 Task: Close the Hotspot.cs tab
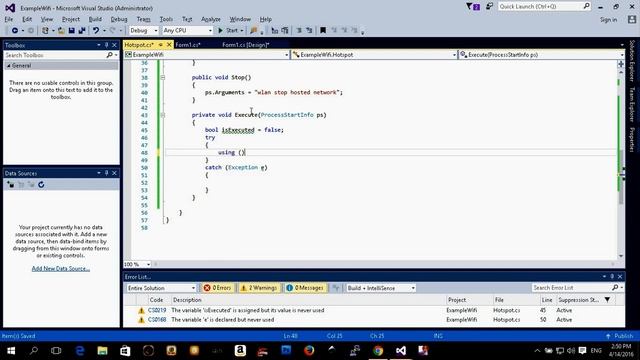(169, 45)
